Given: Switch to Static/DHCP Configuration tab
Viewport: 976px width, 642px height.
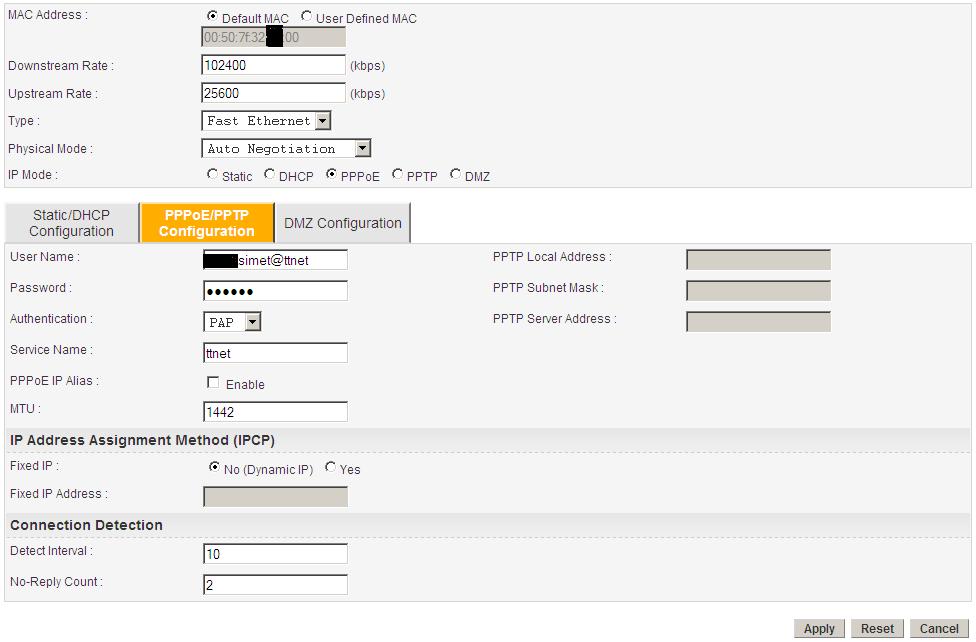Looking at the screenshot, I should tap(71, 223).
